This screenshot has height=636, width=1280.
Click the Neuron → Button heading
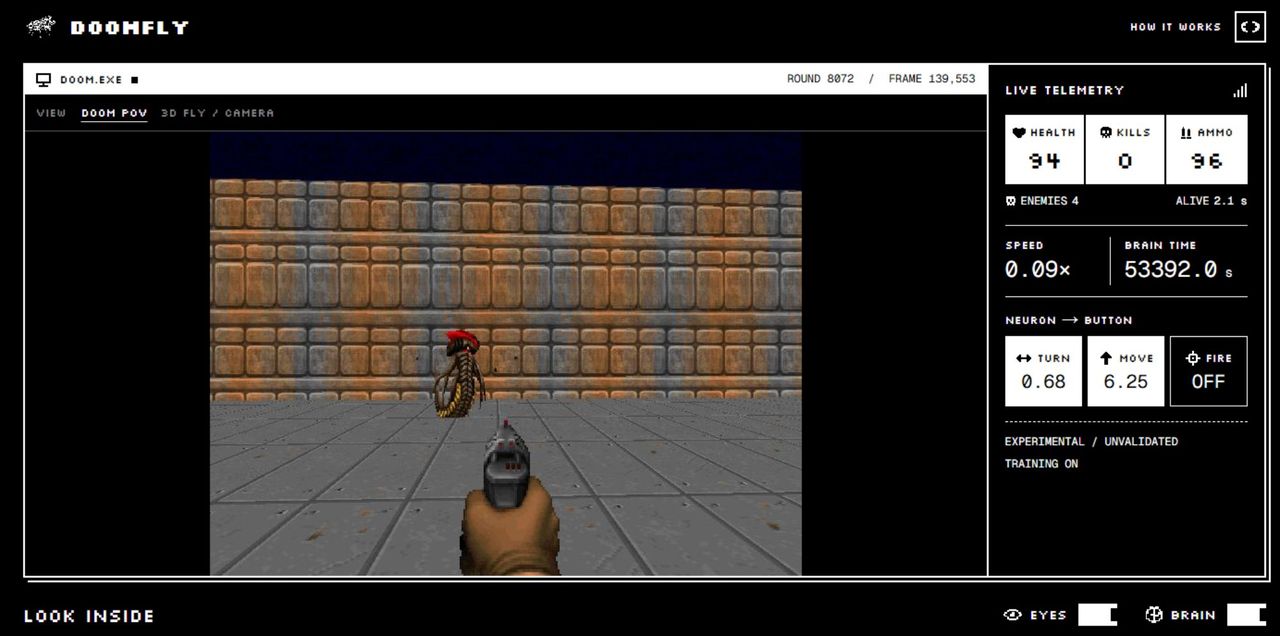1069,320
